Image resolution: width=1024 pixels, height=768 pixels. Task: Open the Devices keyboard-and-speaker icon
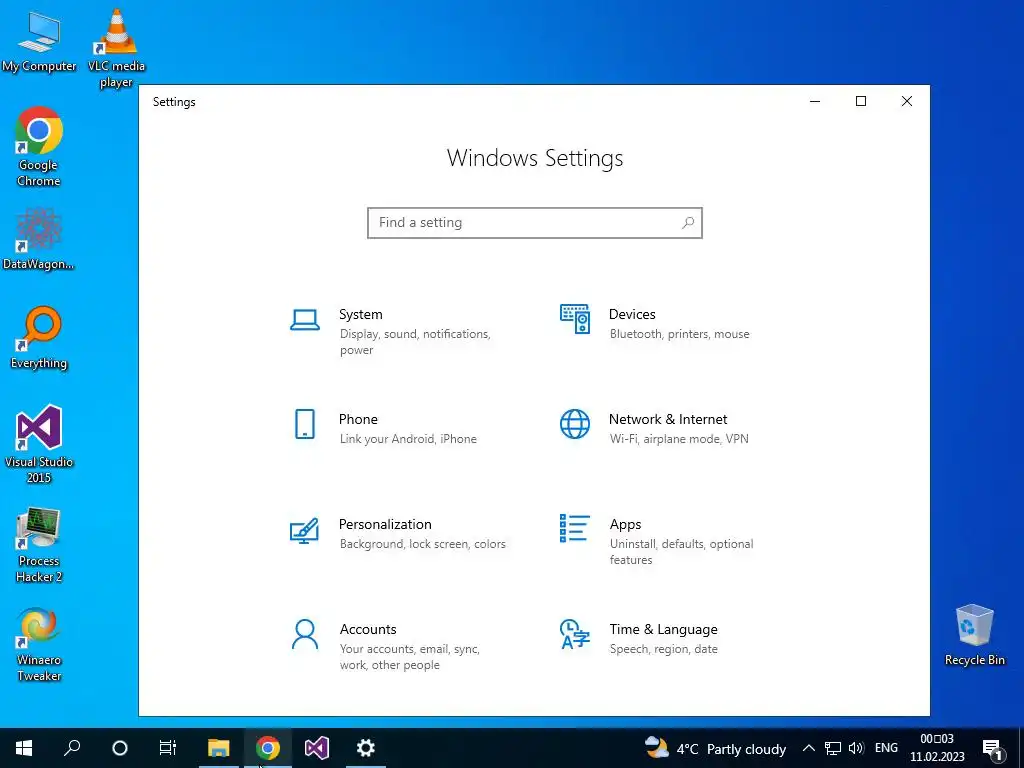point(575,319)
